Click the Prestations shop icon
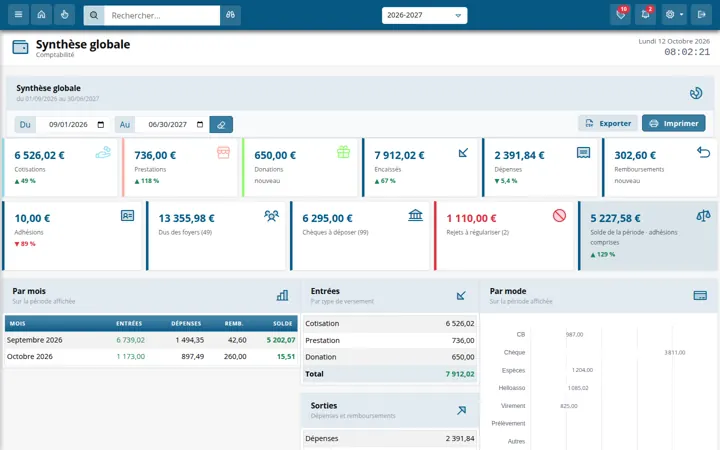720x450 pixels. tap(223, 152)
